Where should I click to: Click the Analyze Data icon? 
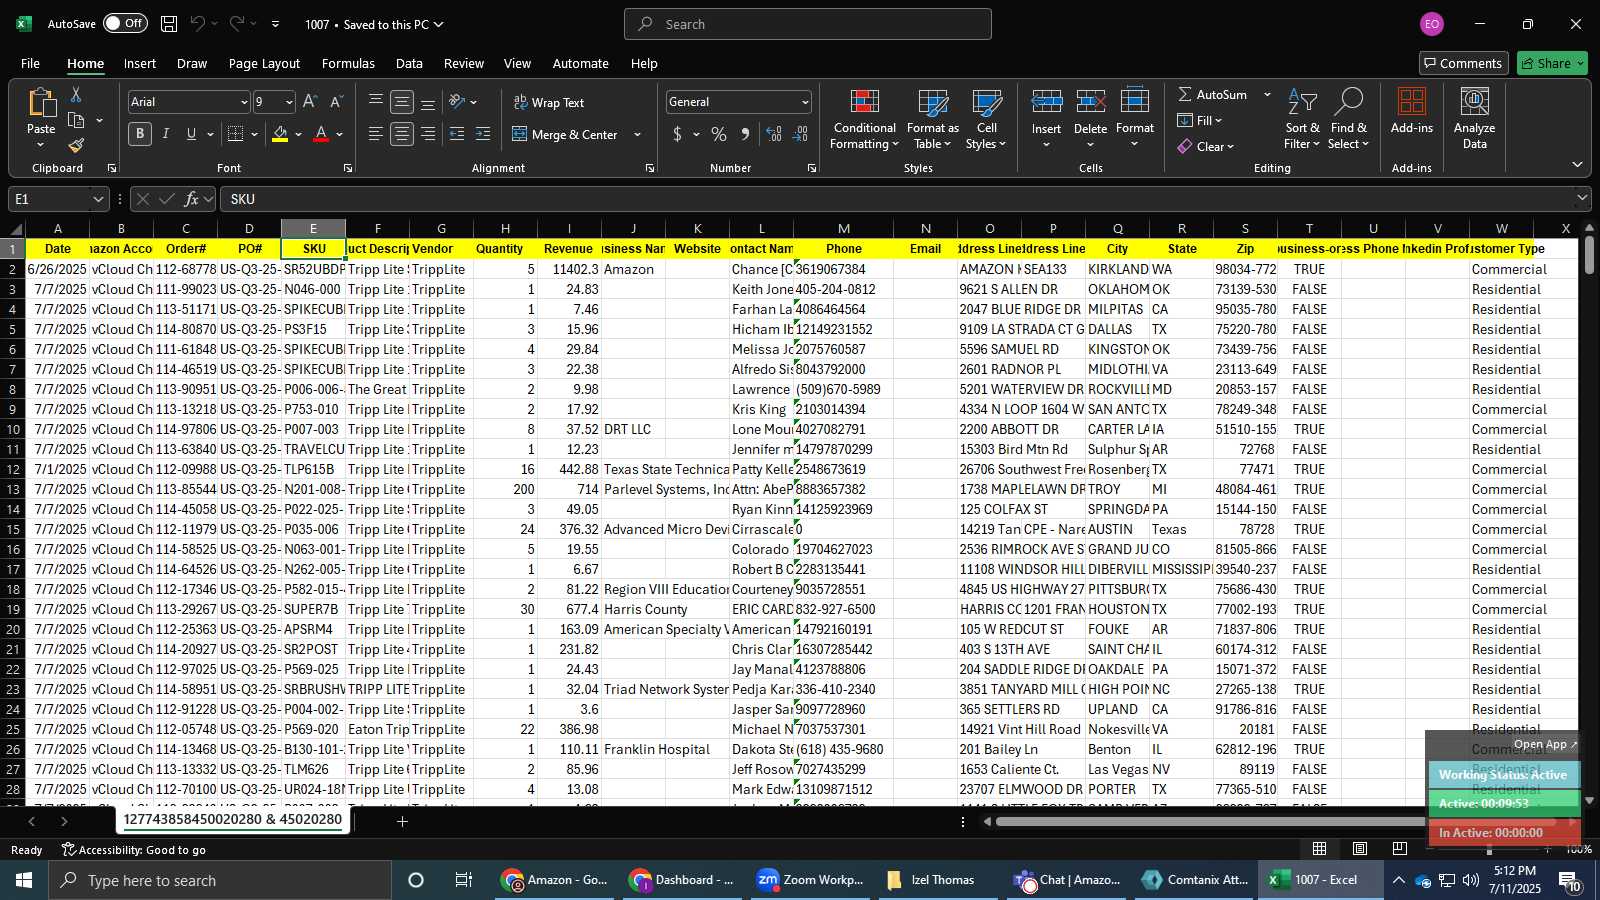[x=1474, y=118]
